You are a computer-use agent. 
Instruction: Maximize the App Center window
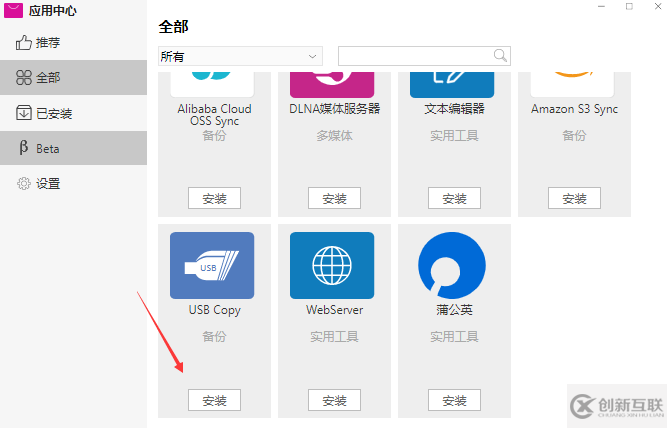click(629, 6)
